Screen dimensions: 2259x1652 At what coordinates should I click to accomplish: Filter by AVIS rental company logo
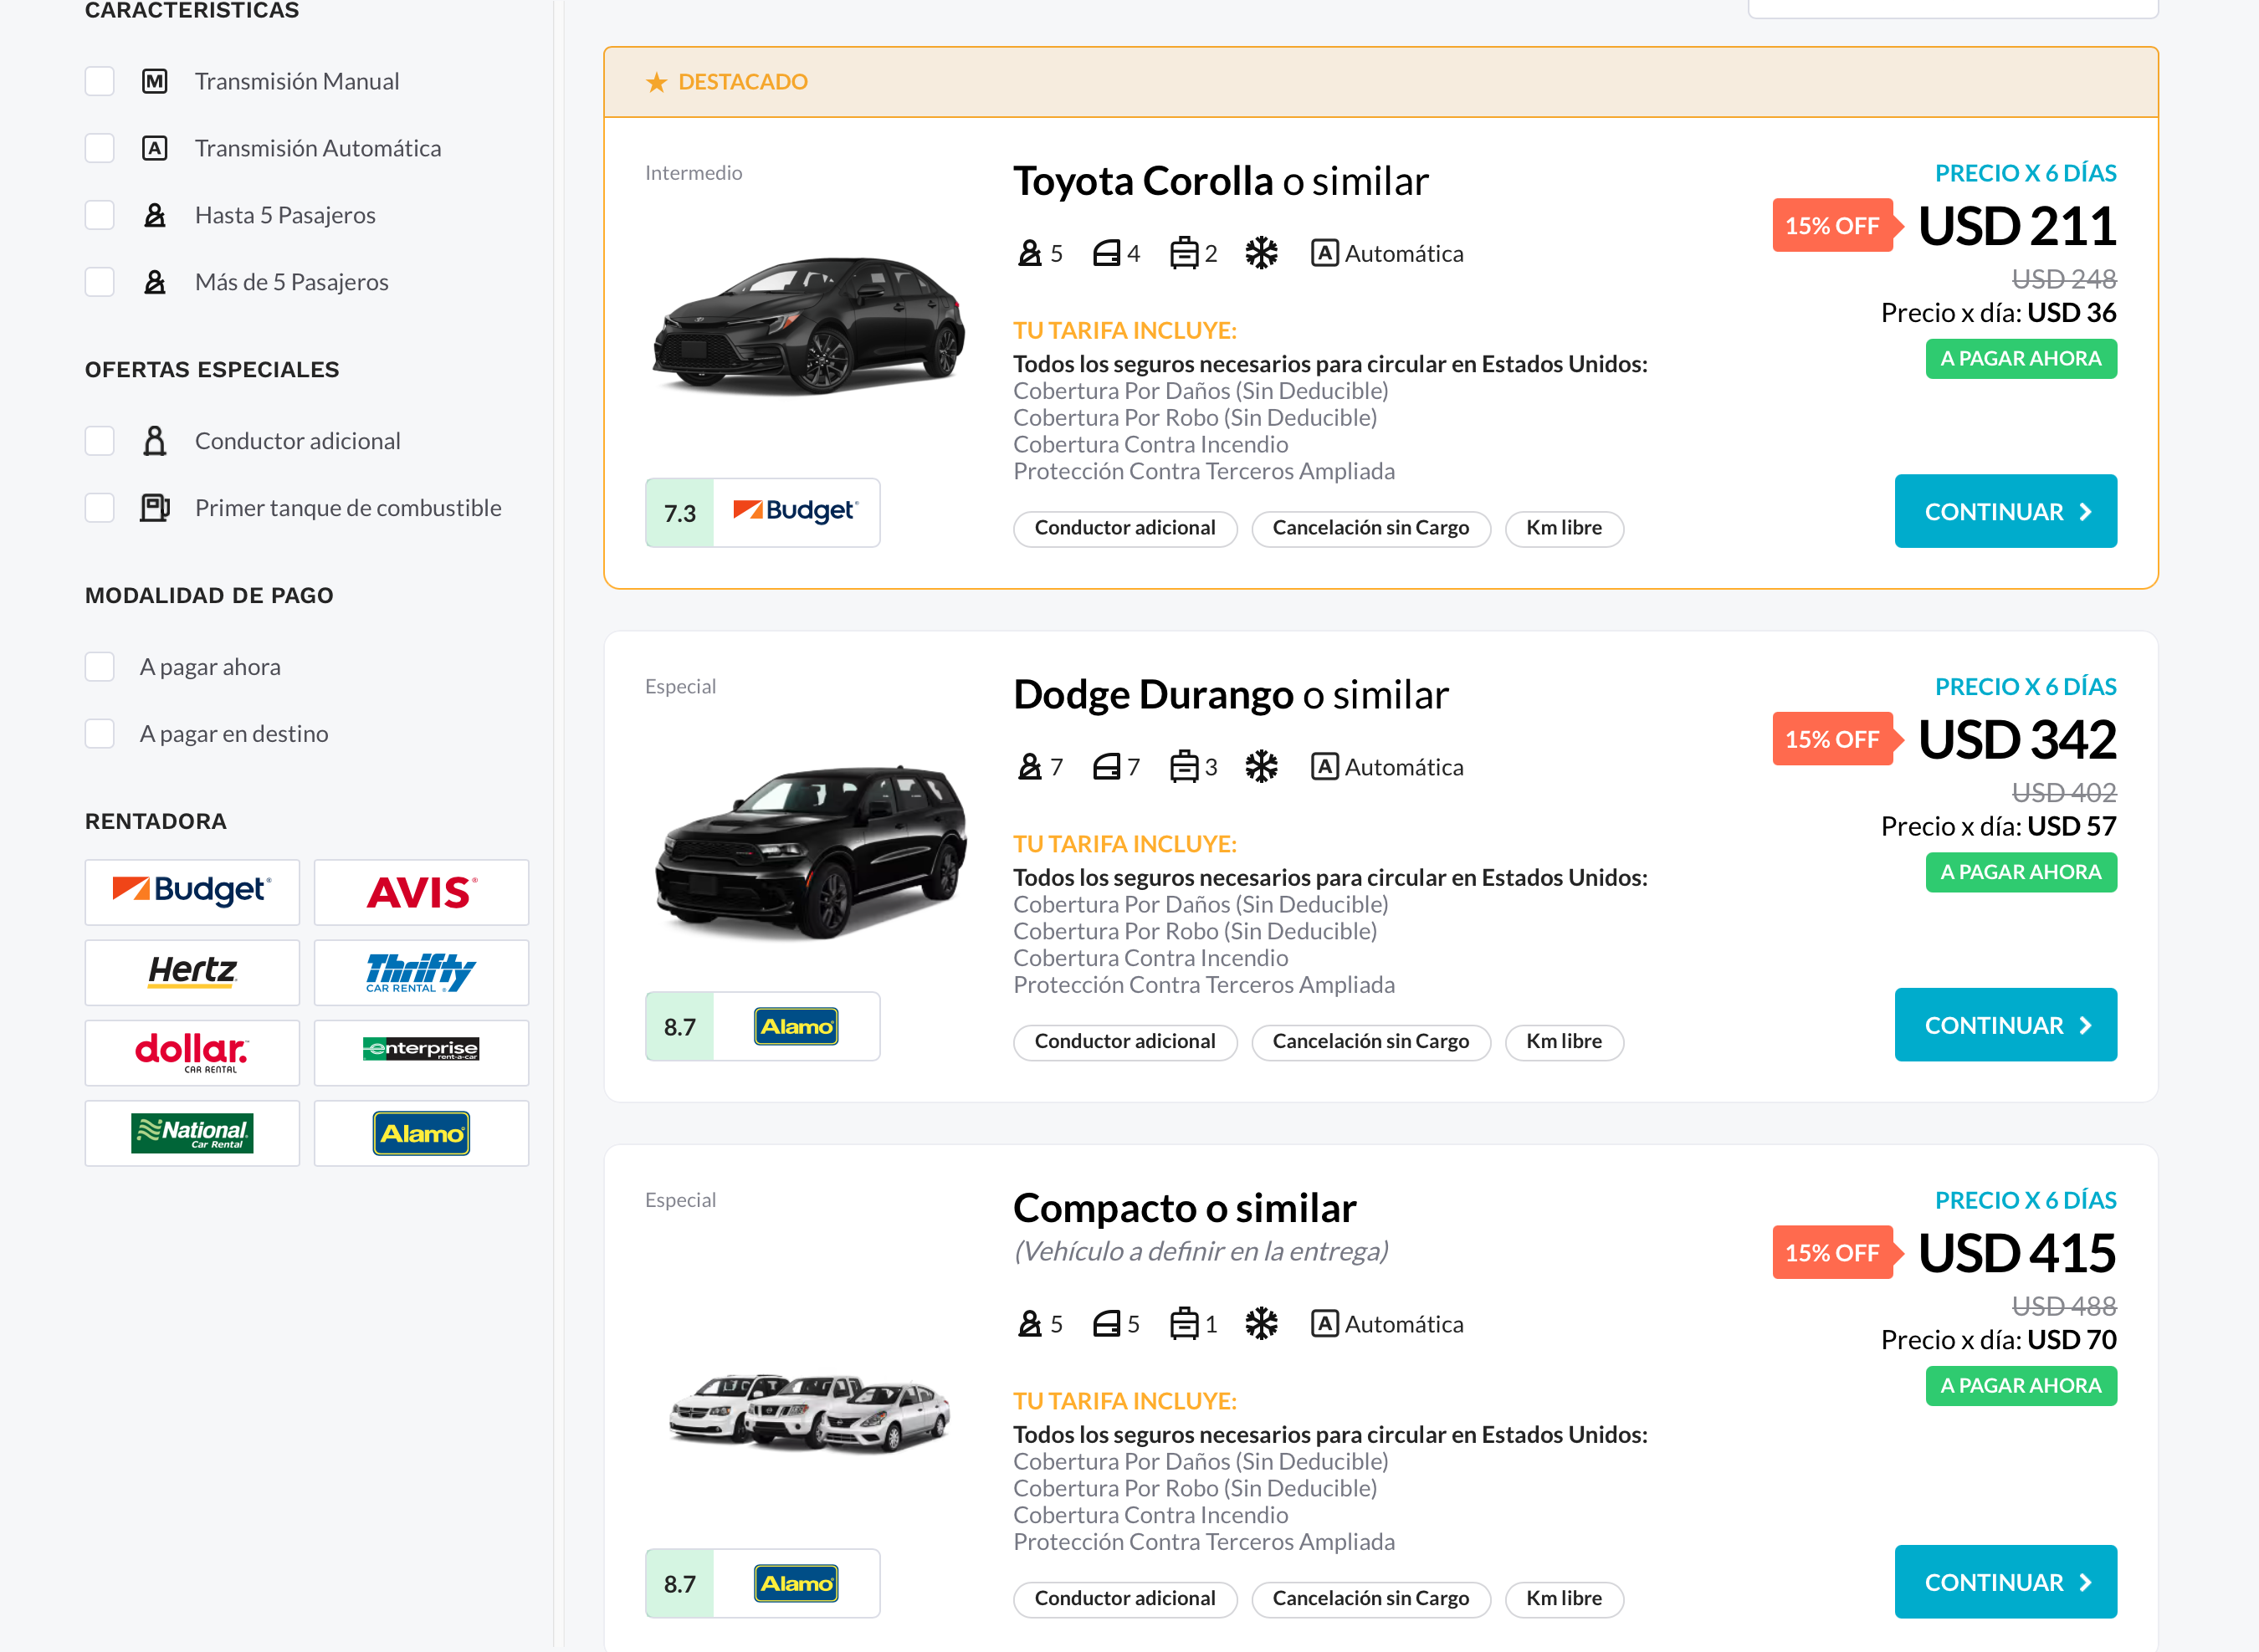(421, 892)
